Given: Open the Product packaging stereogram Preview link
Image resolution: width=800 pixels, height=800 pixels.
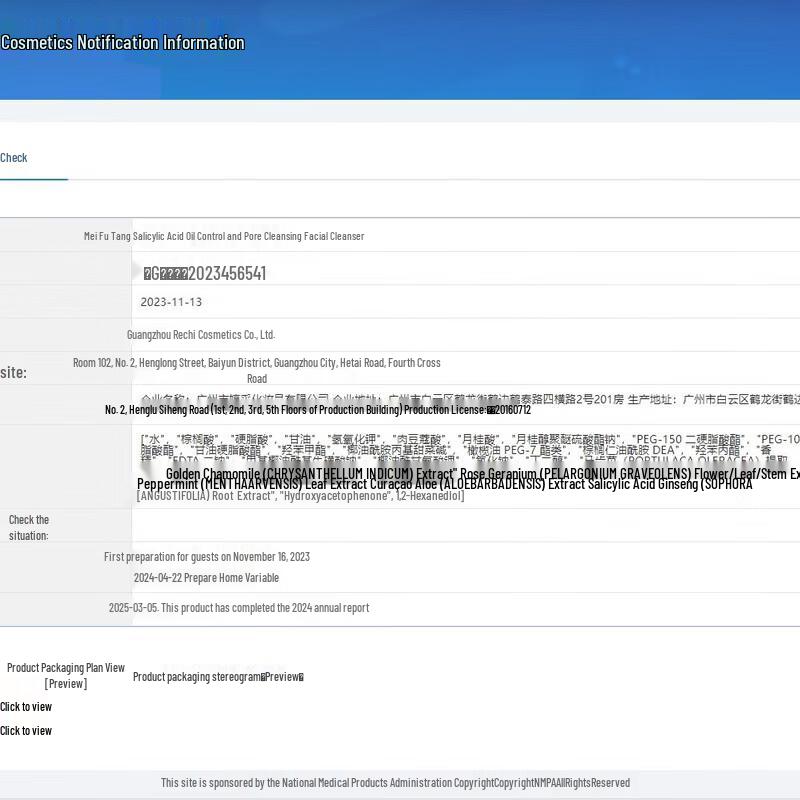Looking at the screenshot, I should click(218, 677).
